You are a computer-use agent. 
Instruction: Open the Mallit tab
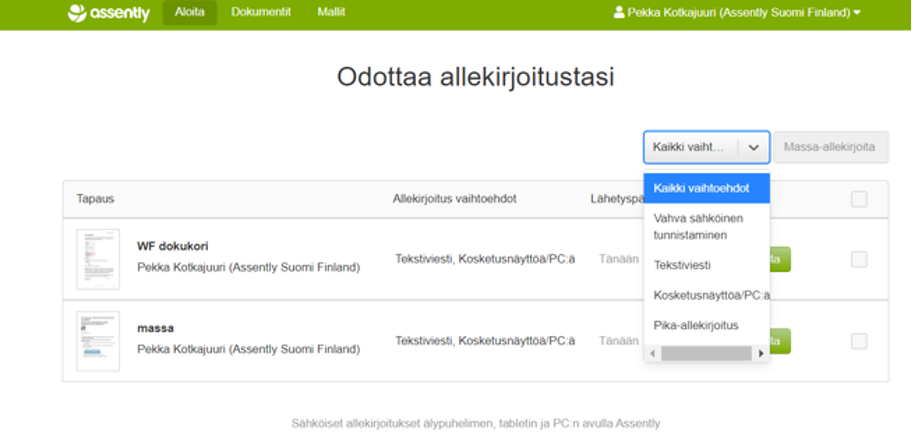pos(332,12)
